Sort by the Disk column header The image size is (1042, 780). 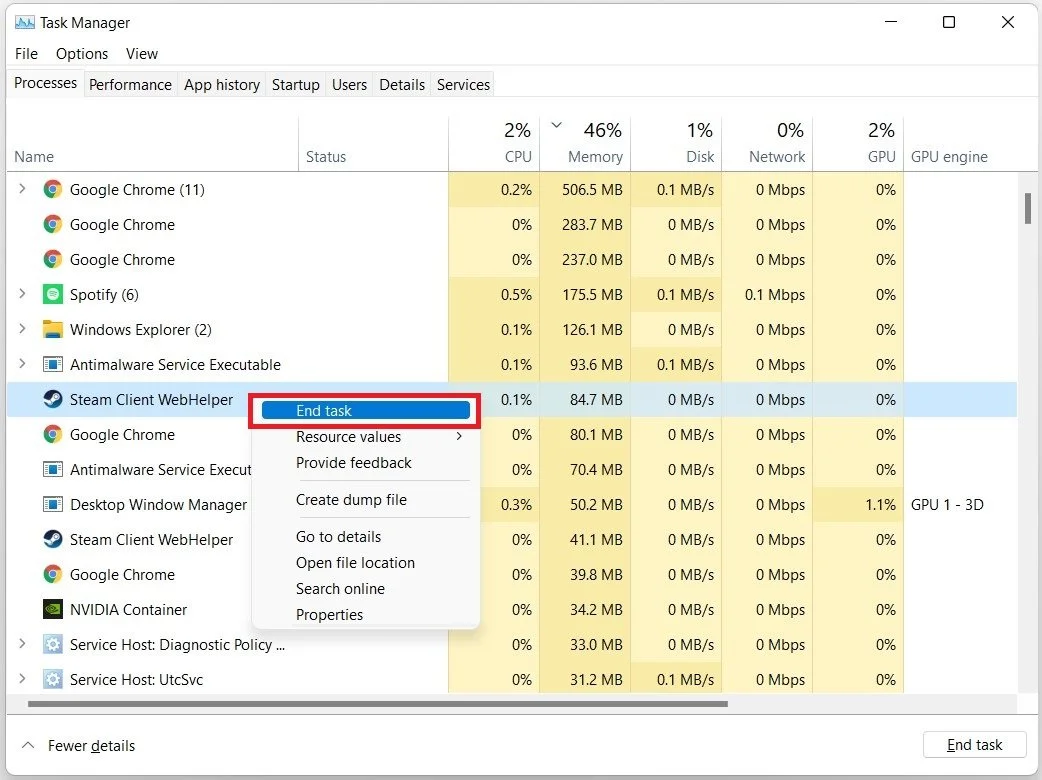click(x=676, y=144)
